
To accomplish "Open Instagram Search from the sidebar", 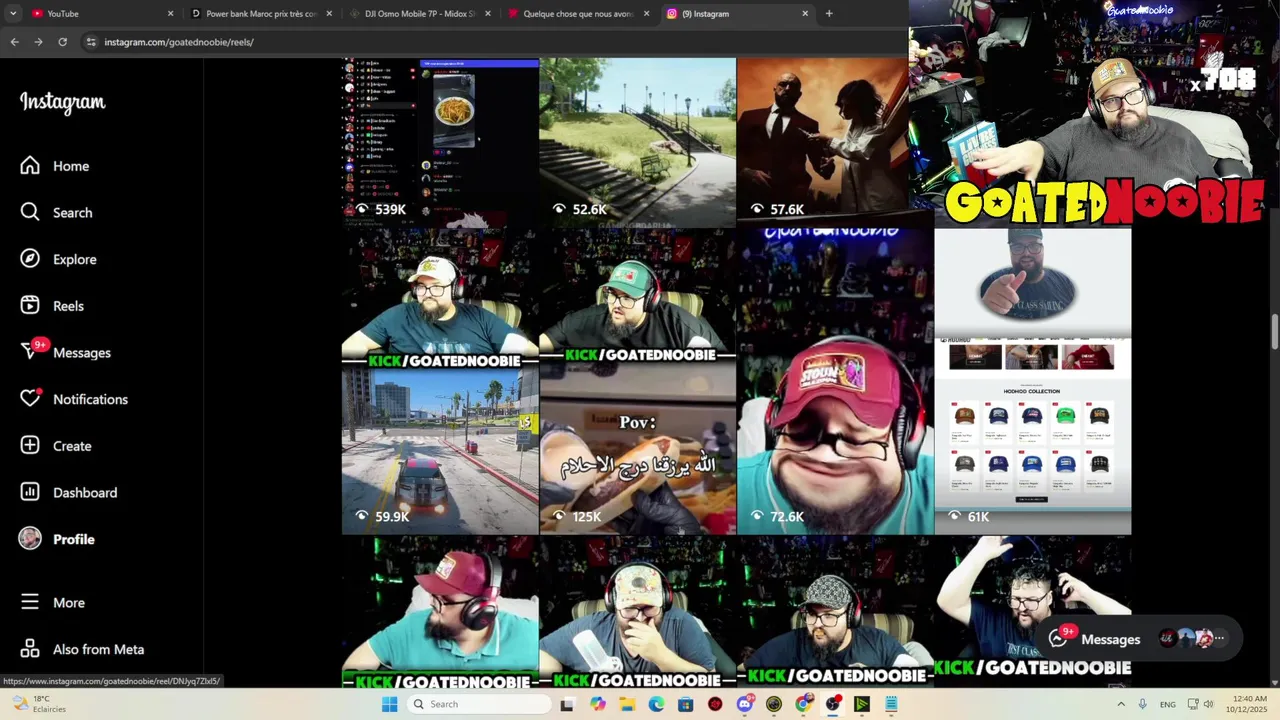I will click(30, 212).
